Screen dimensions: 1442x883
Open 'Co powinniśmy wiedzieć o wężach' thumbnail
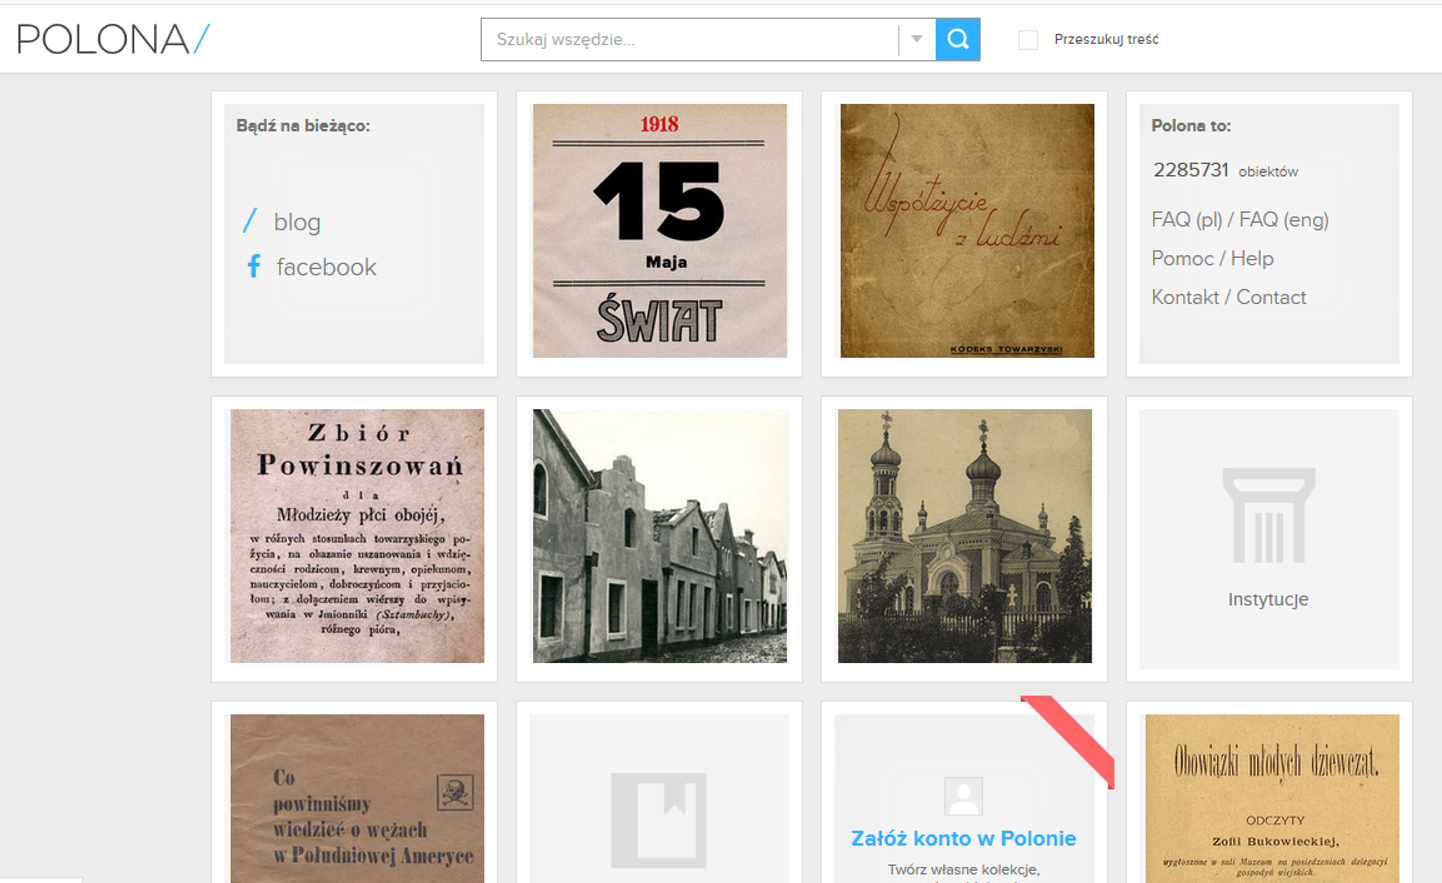coord(357,798)
